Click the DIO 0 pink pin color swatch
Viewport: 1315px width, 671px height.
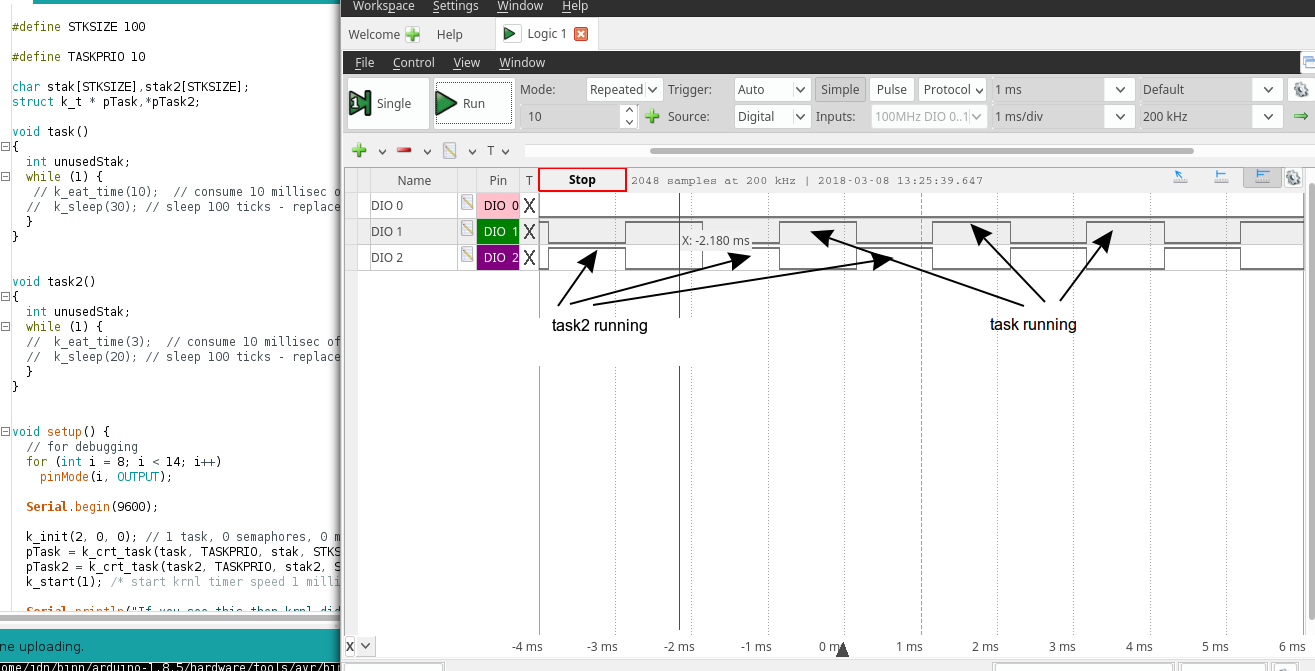tap(498, 205)
